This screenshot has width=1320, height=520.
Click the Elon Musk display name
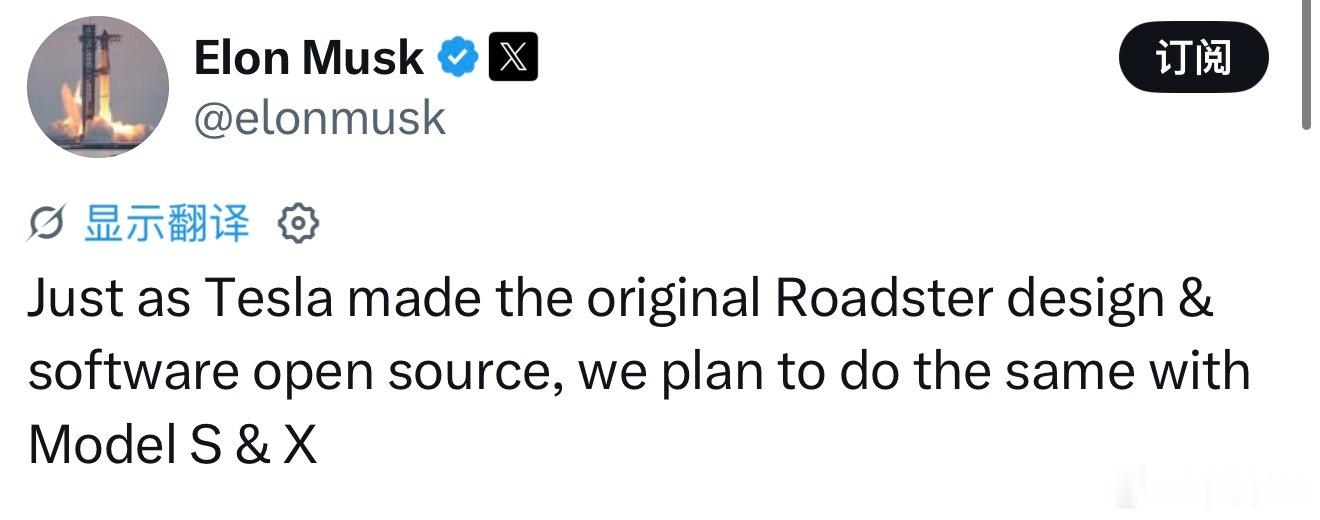point(308,58)
